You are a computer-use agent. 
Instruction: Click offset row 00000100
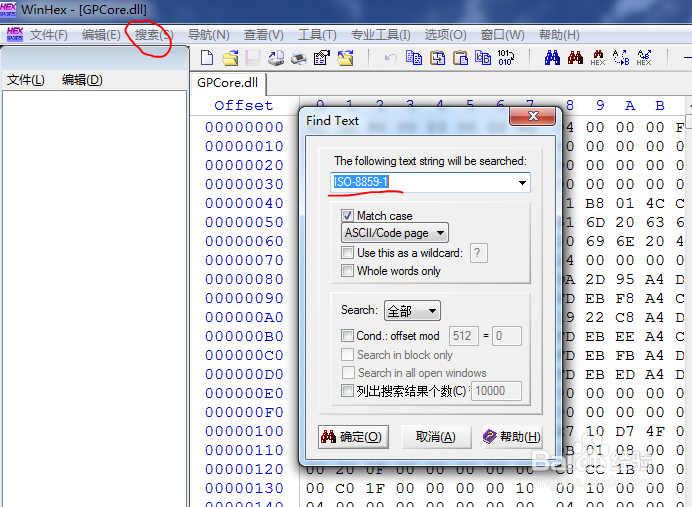coord(244,432)
